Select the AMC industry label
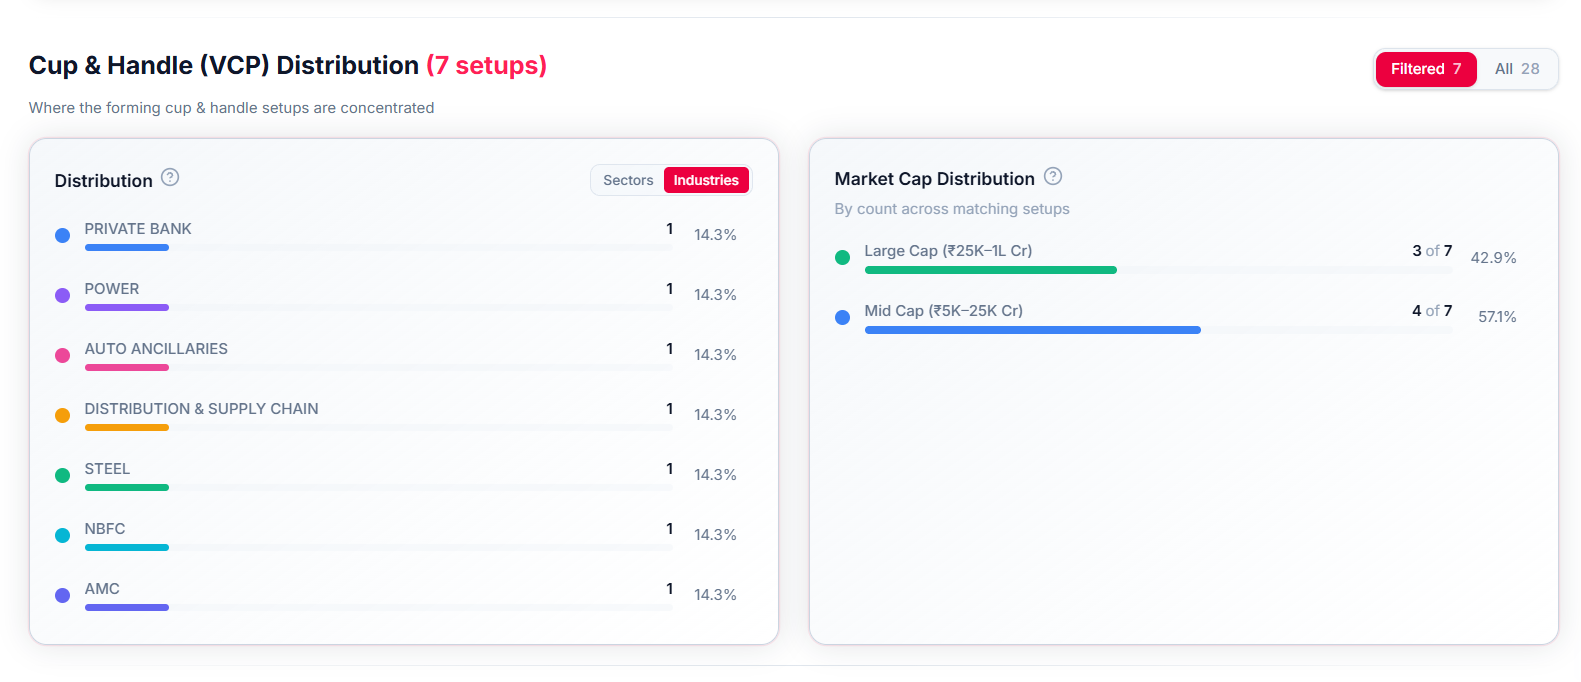This screenshot has height=682, width=1581. tap(102, 589)
